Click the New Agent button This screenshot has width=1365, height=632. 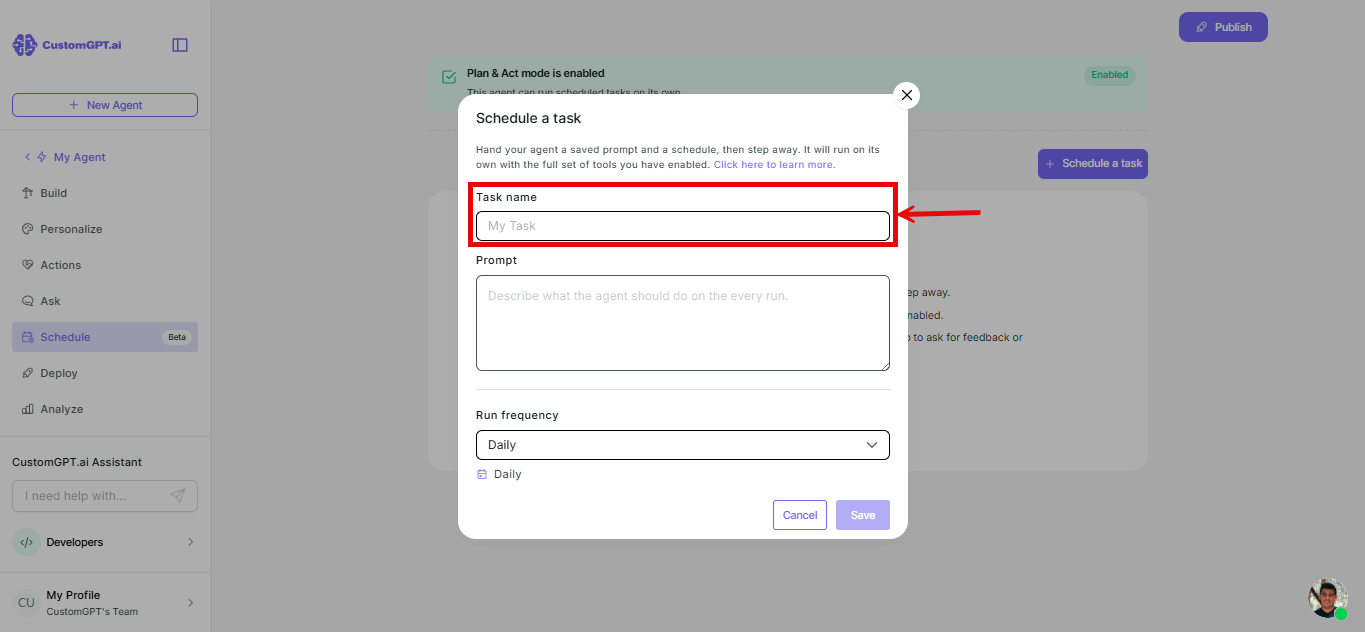[105, 105]
